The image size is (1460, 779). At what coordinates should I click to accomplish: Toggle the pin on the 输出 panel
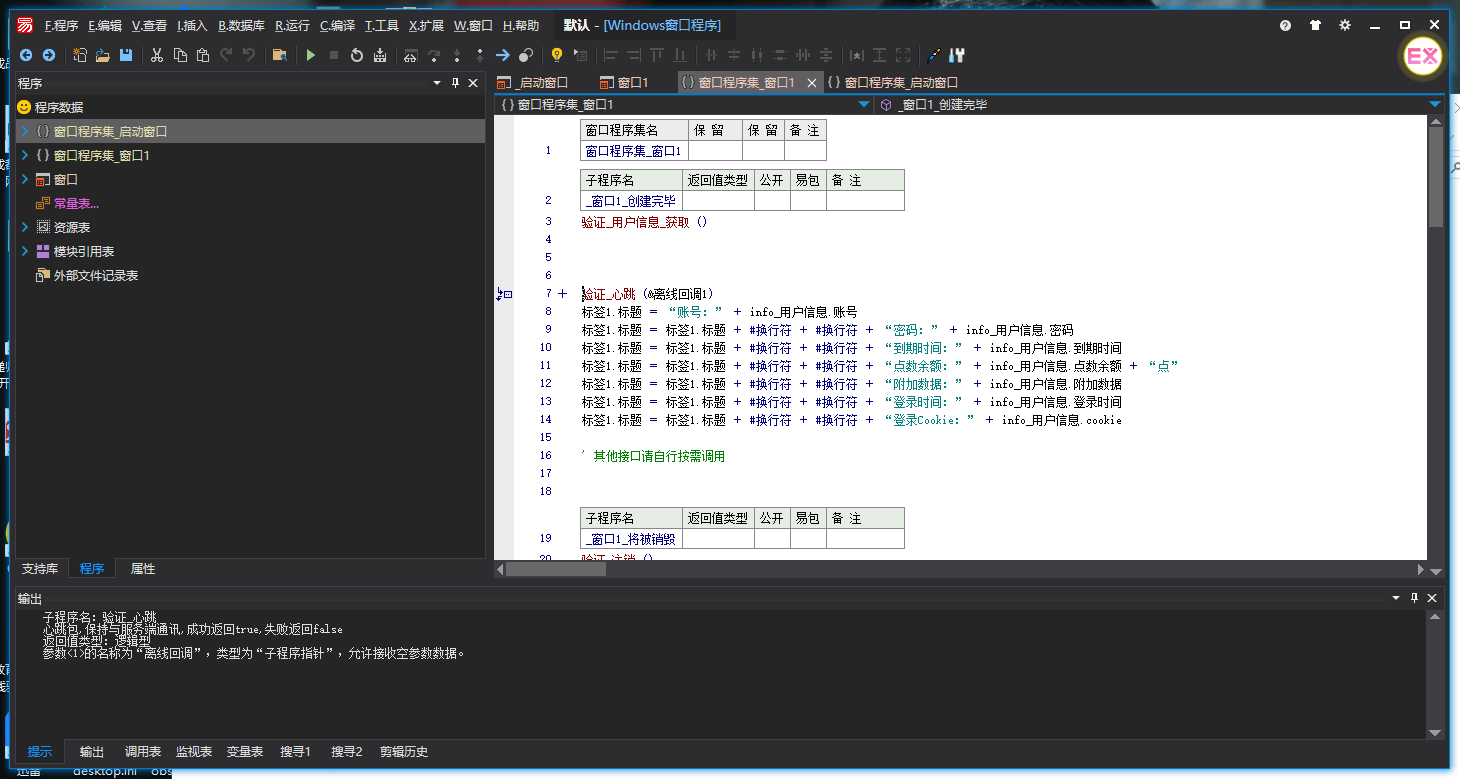[x=1414, y=597]
